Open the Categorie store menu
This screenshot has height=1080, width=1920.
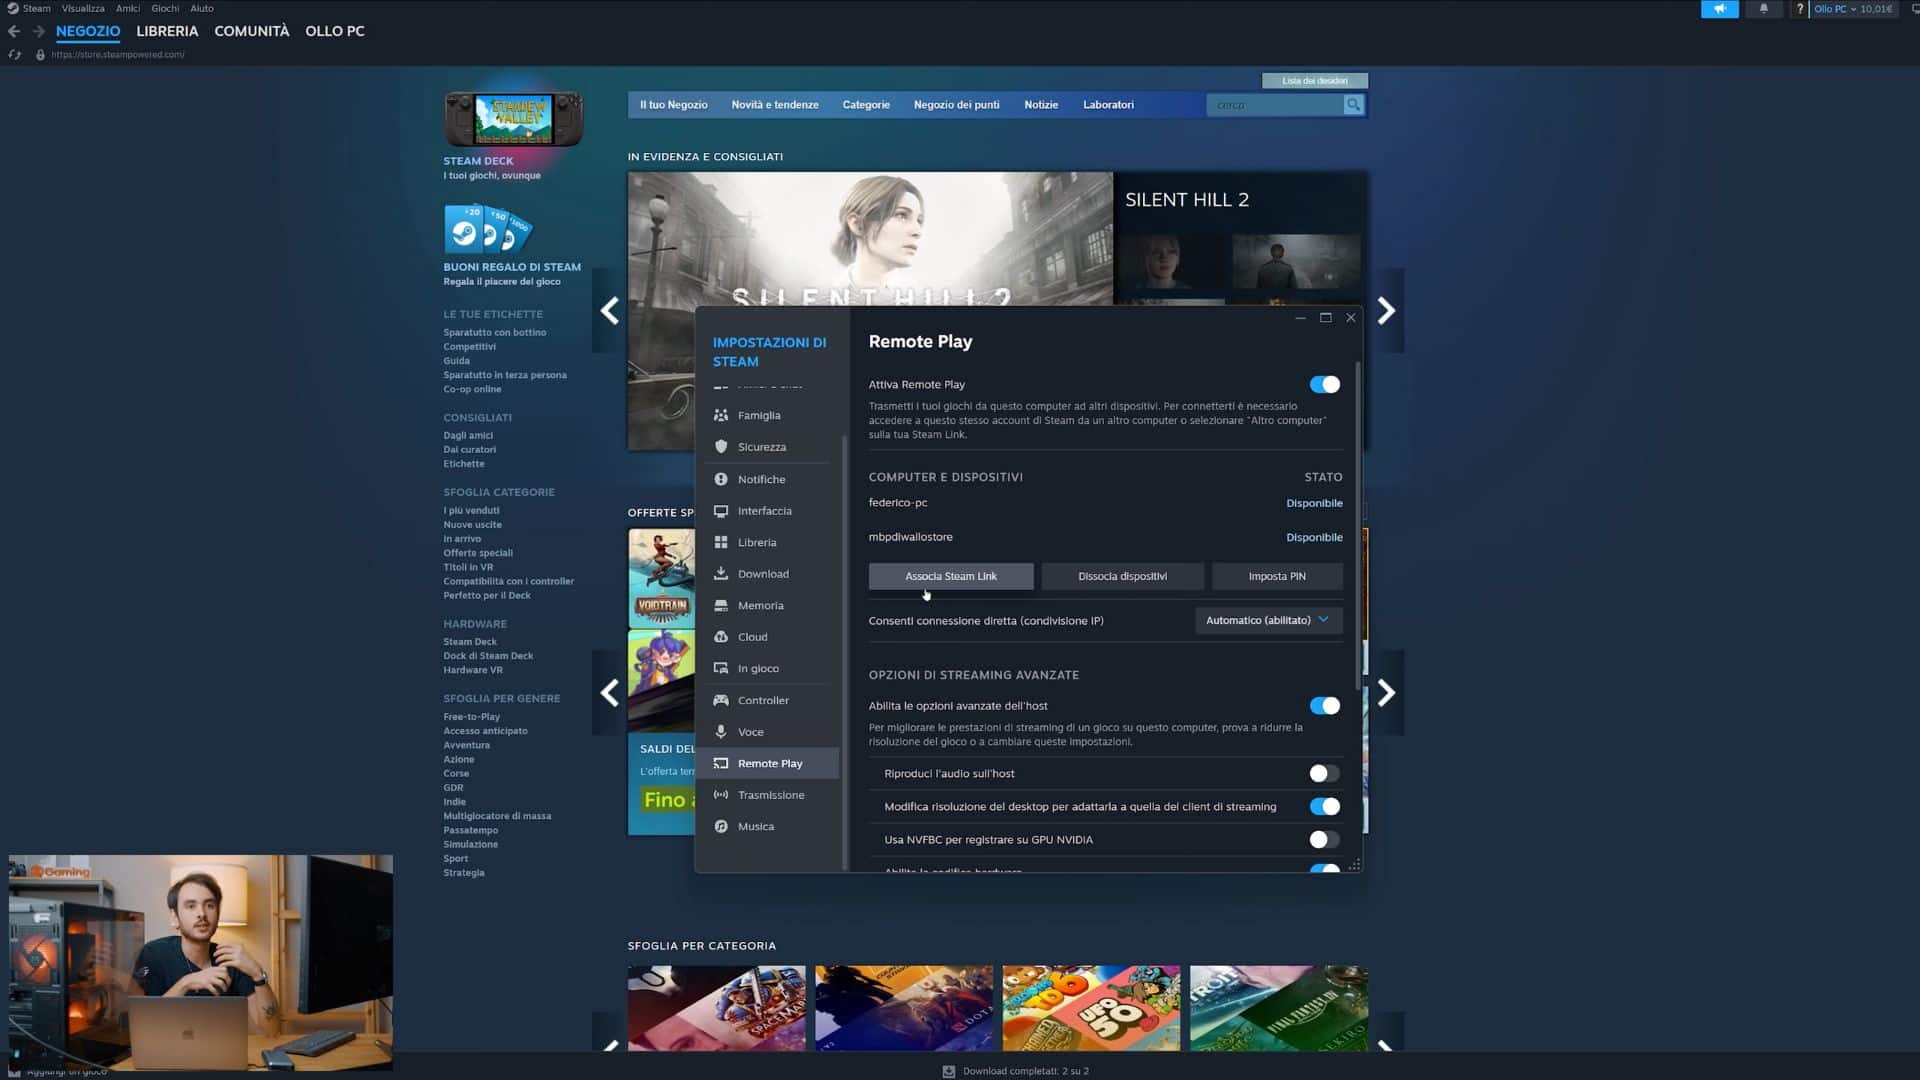pos(866,104)
